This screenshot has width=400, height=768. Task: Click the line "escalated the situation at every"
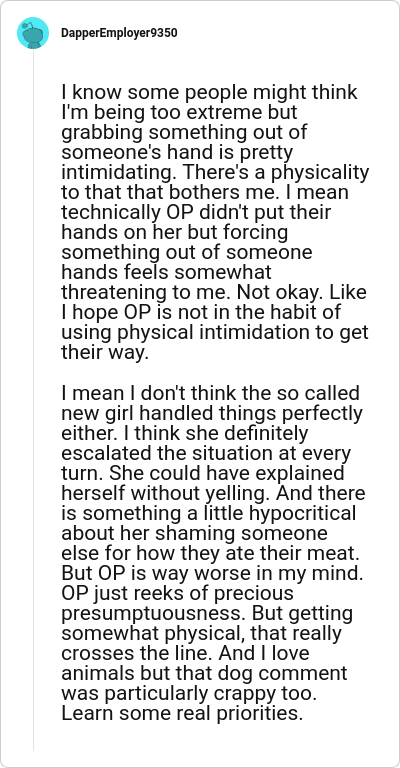tap(206, 454)
